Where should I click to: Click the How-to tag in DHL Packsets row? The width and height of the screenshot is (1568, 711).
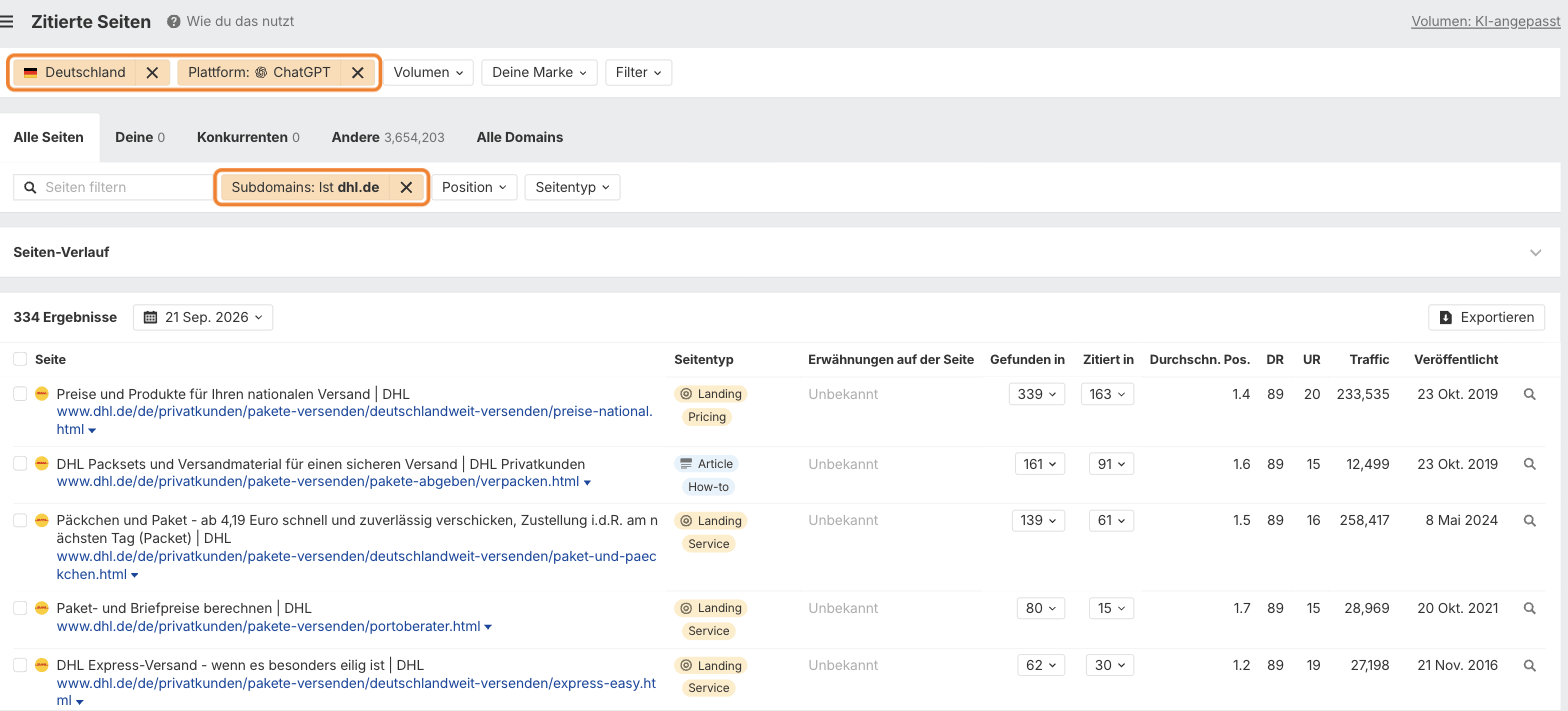709,487
